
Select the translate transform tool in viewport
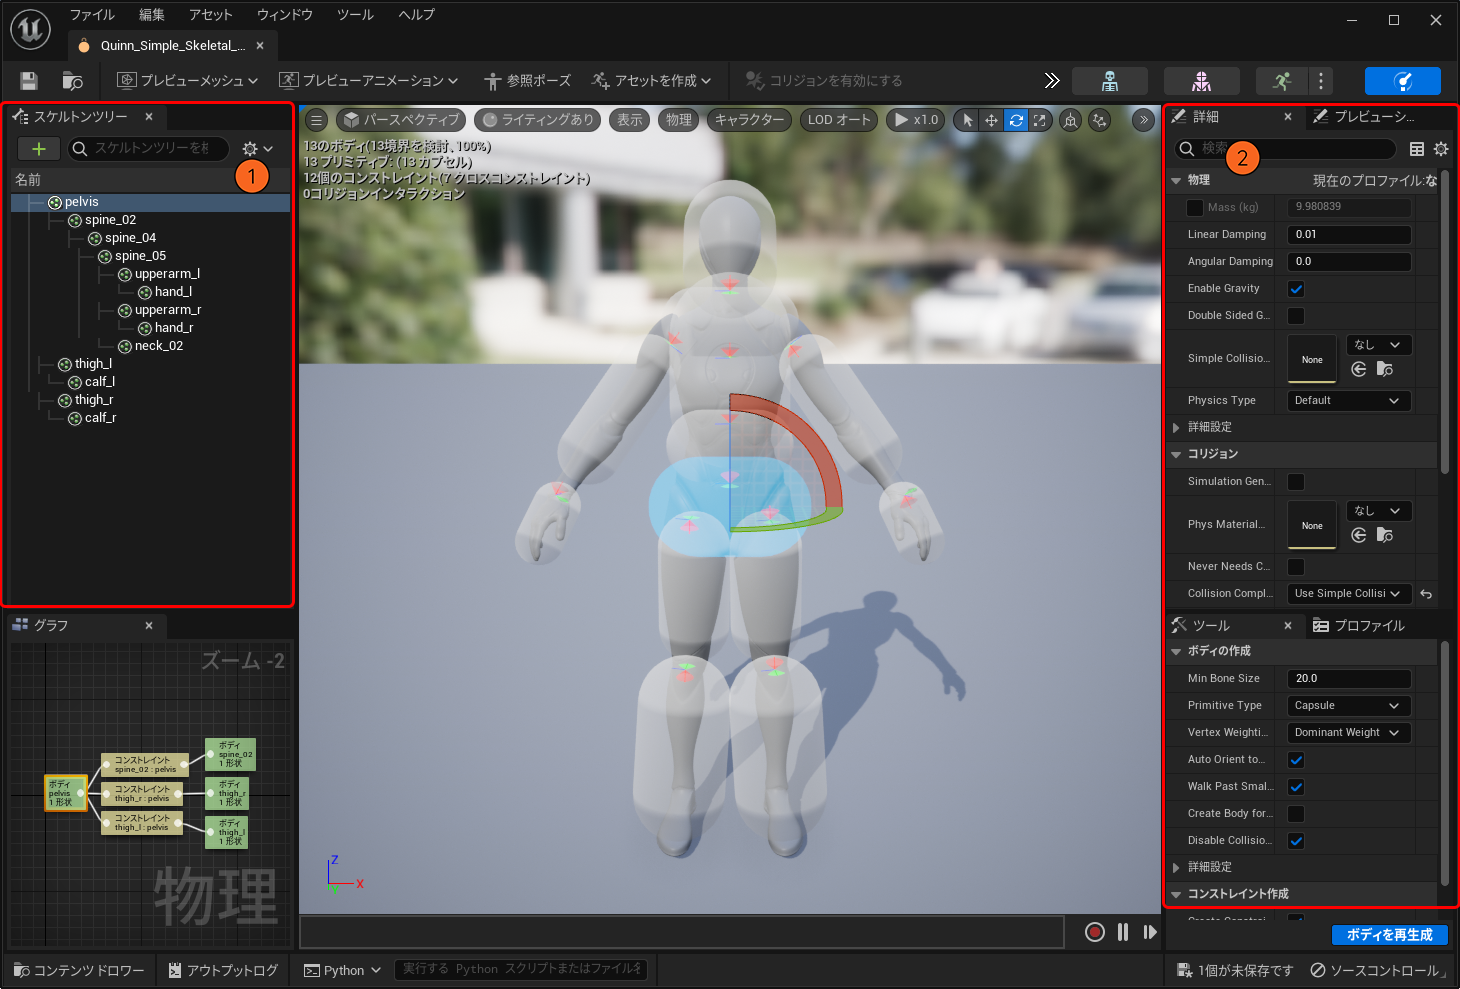pos(991,120)
